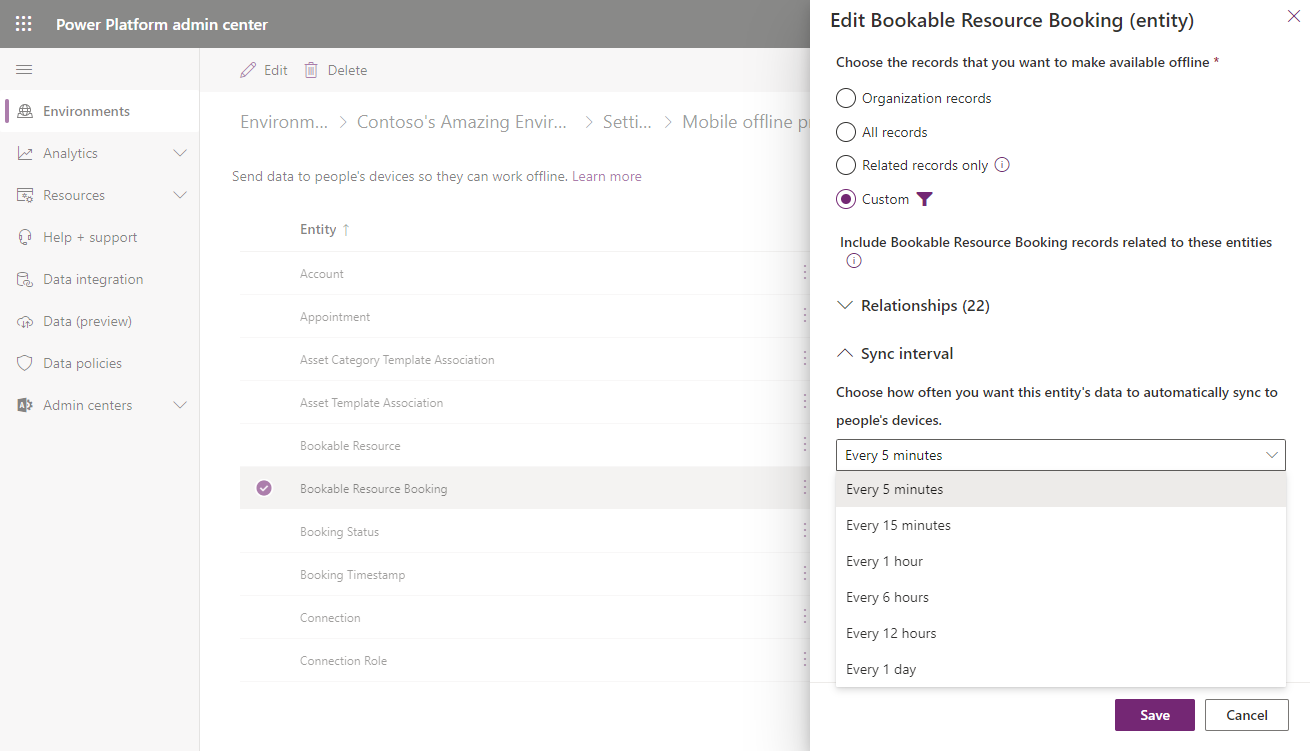This screenshot has height=751, width=1310.
Task: Click the Delete trash can icon
Action: pyautogui.click(x=311, y=70)
